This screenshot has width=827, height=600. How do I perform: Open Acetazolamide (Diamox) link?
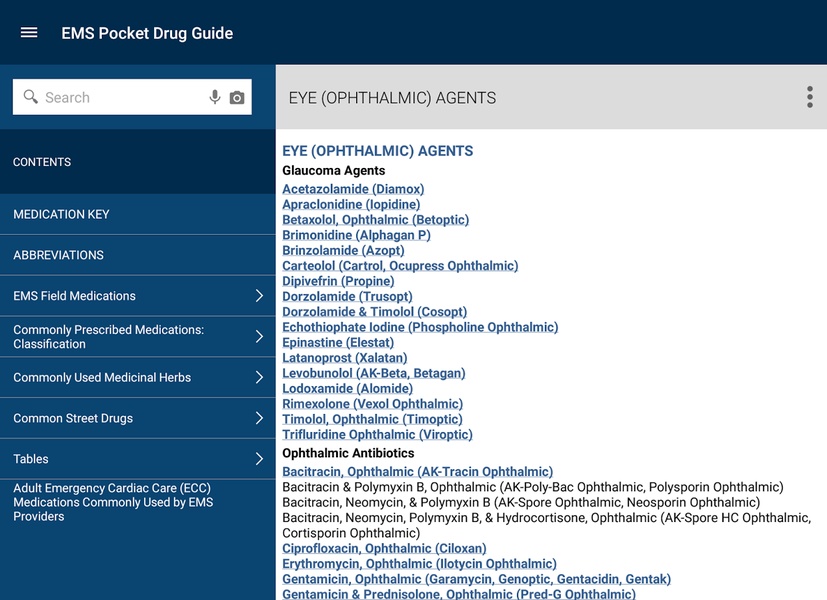(x=353, y=189)
